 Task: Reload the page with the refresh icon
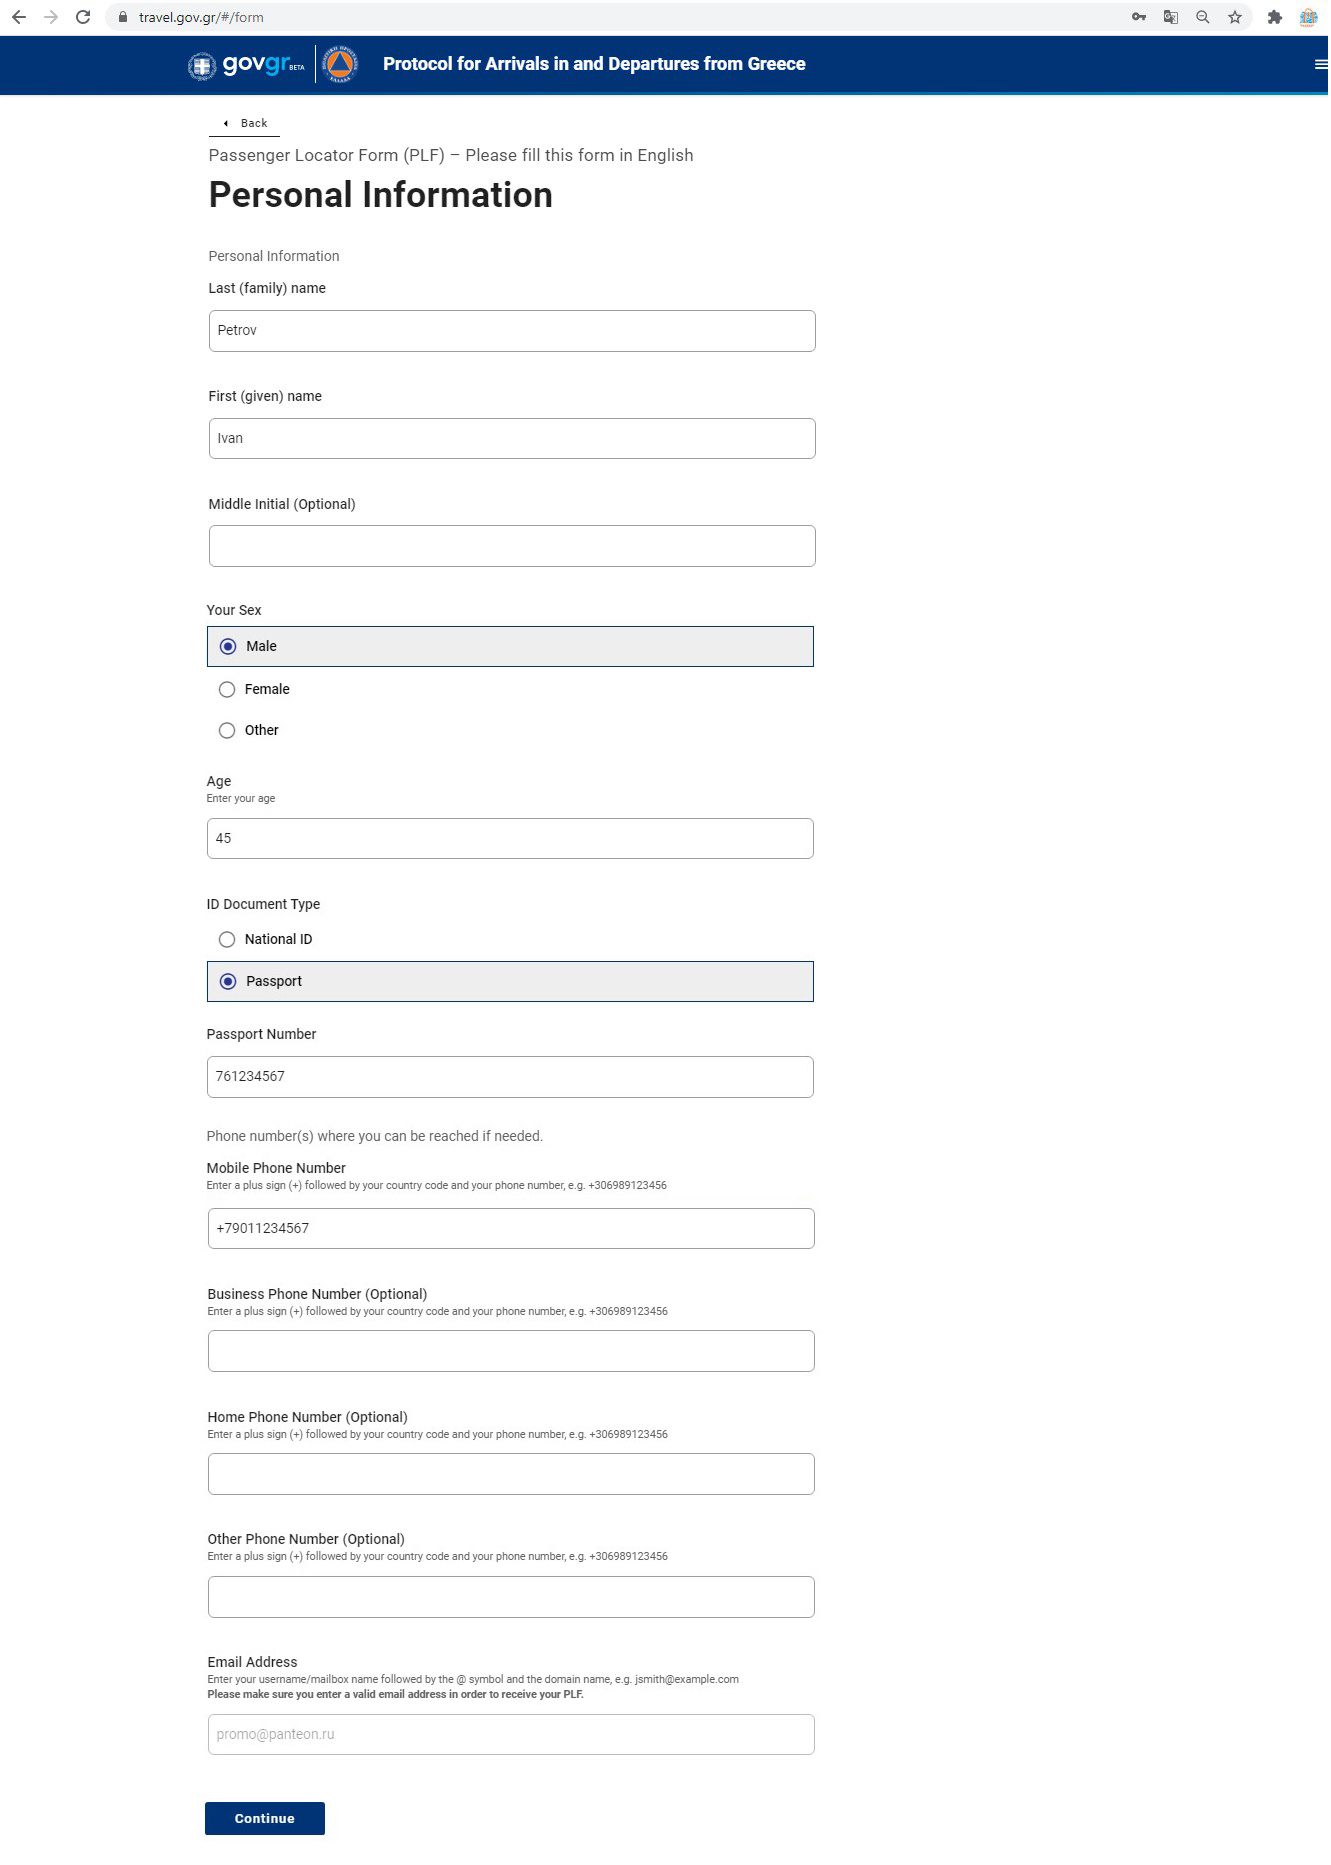83,17
